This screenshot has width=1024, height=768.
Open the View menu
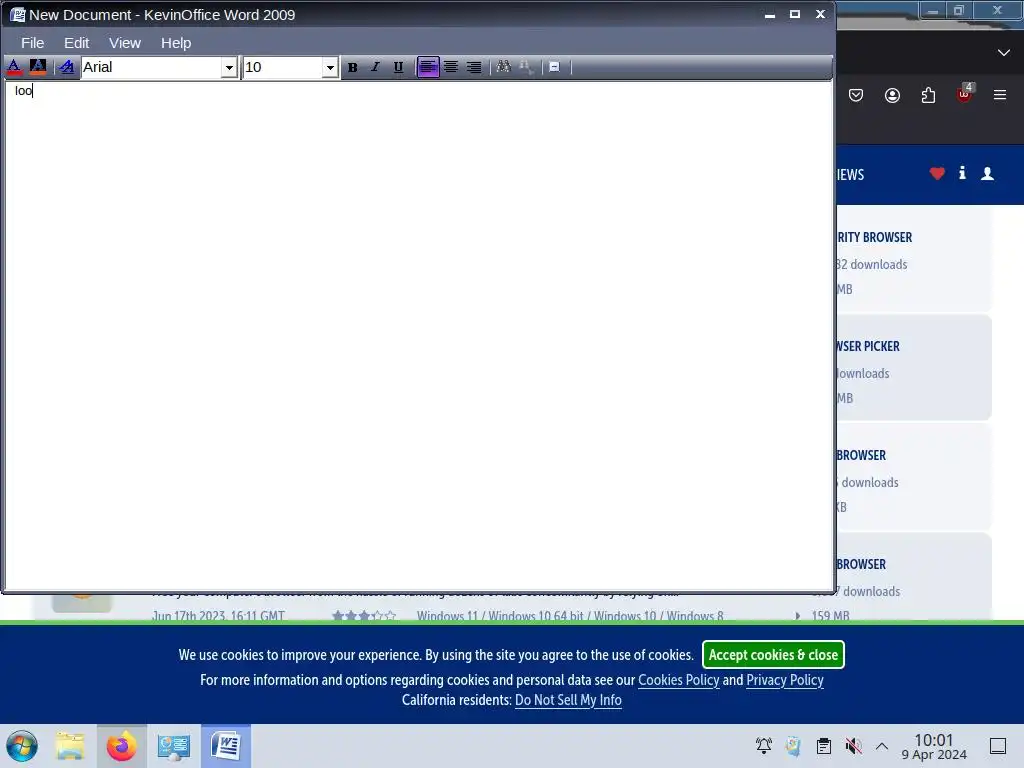125,43
